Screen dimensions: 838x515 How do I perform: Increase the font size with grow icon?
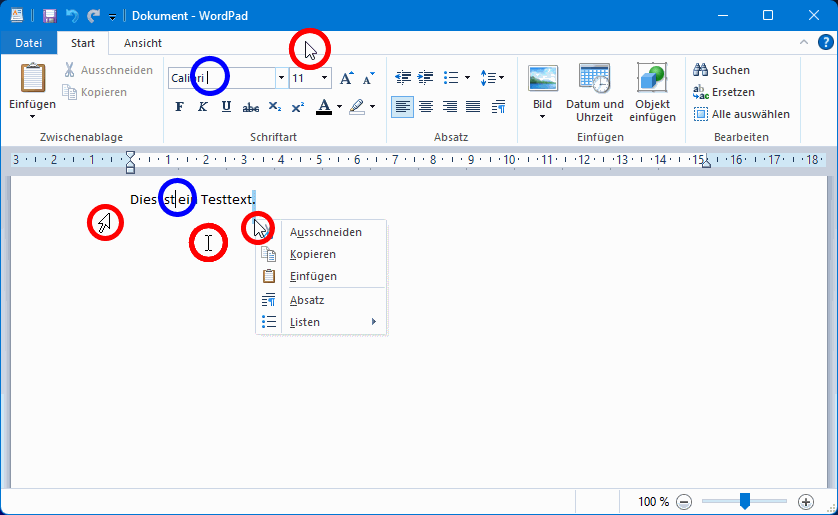[346, 78]
